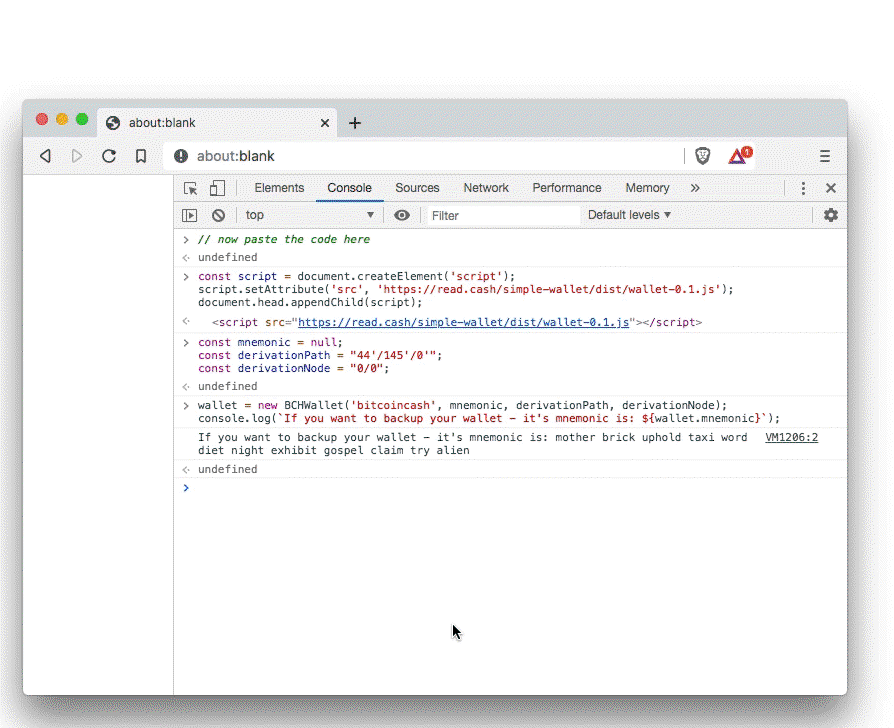
Task: Click the document.head.appendChild line
Action: (310, 302)
